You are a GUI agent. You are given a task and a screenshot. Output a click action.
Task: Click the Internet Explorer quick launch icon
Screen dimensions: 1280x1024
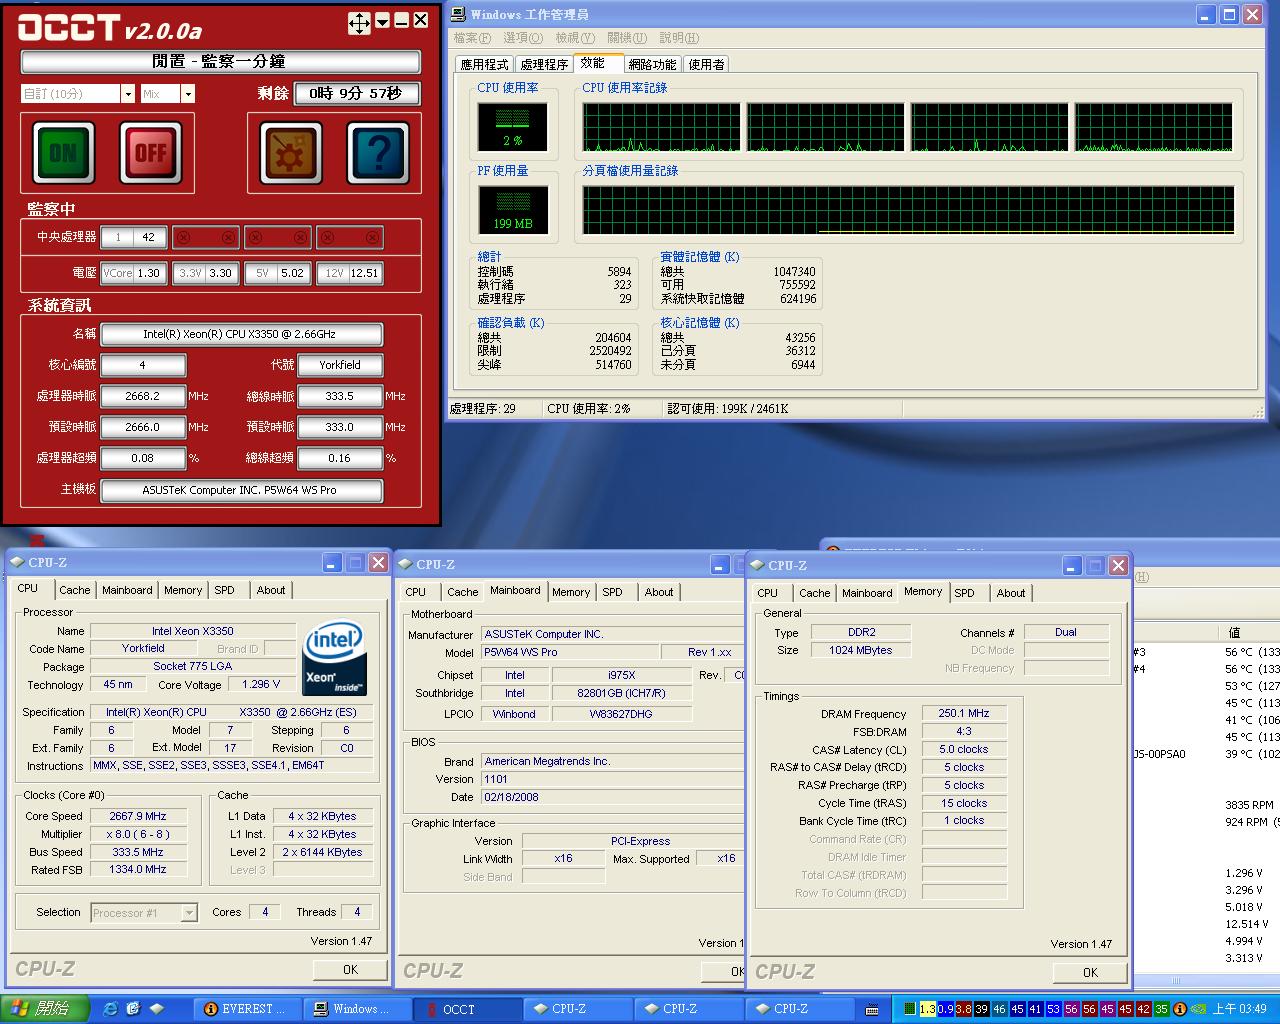click(x=110, y=1009)
